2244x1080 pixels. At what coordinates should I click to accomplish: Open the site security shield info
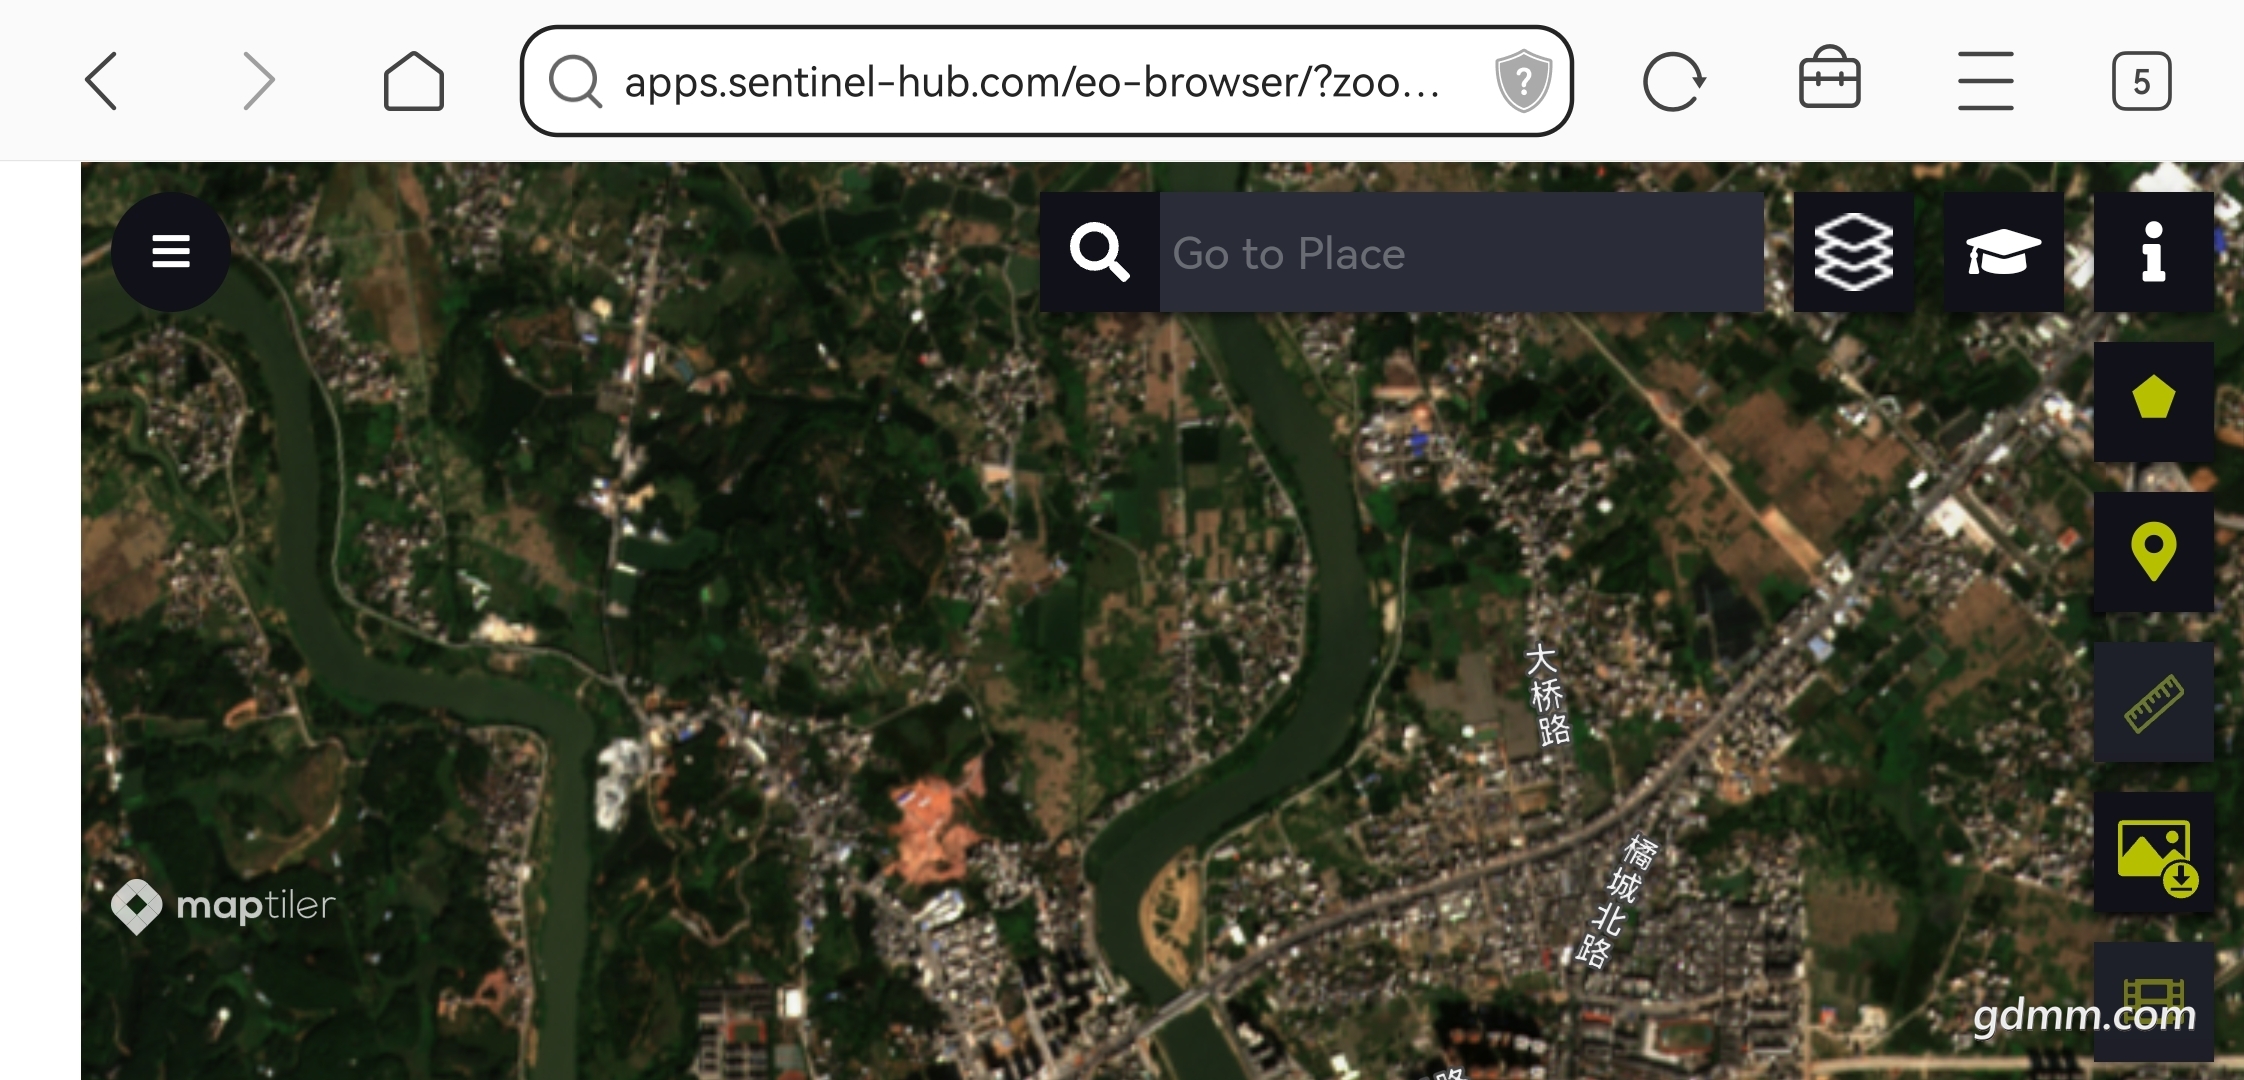(x=1523, y=81)
